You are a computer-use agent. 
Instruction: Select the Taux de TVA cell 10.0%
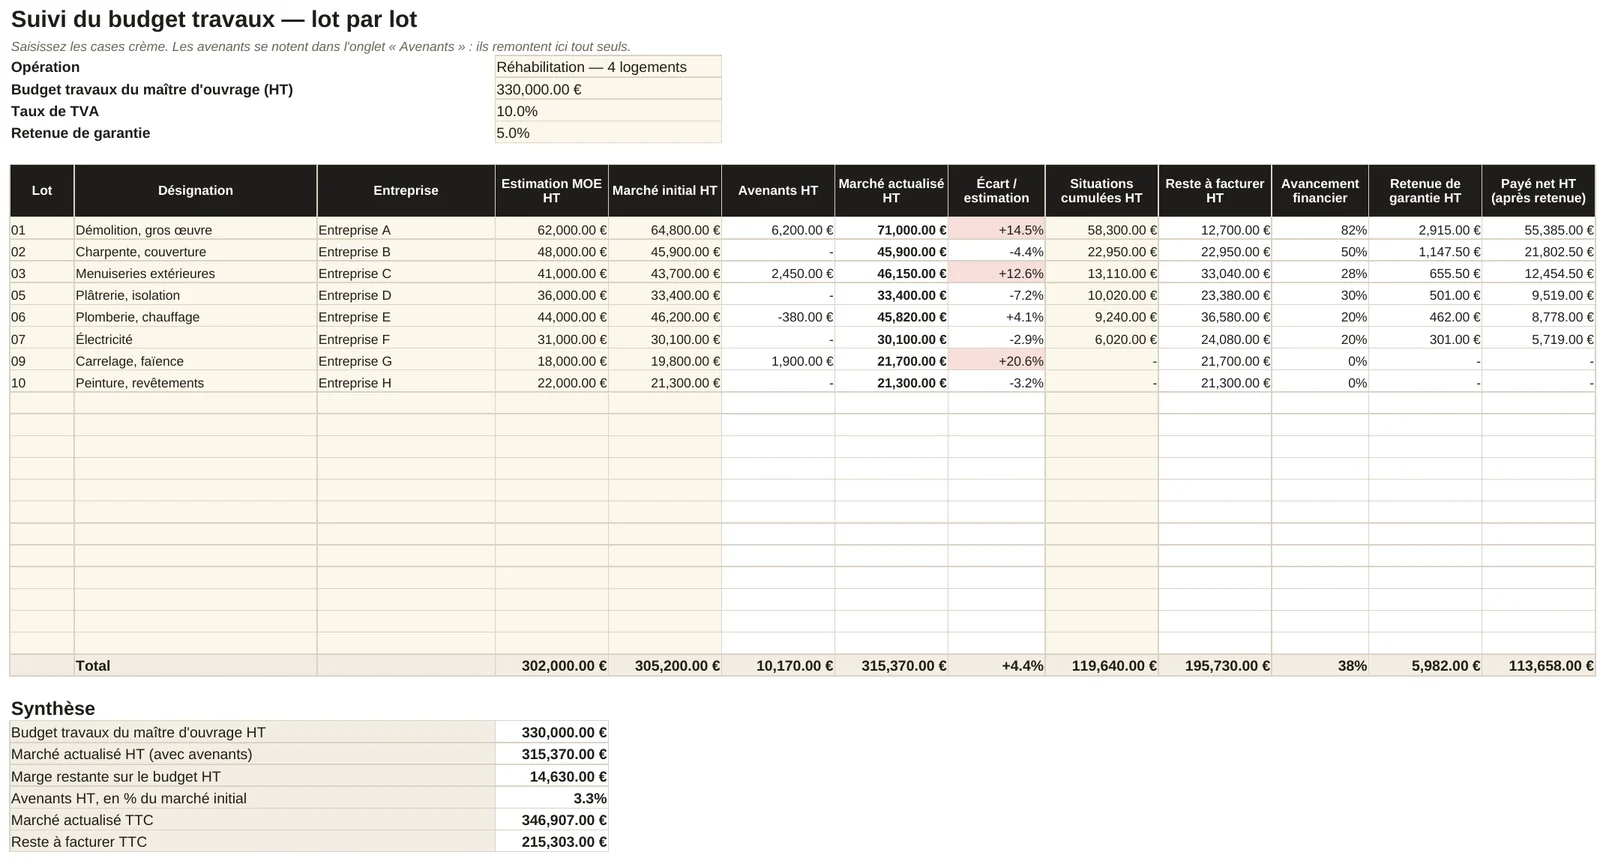(608, 111)
